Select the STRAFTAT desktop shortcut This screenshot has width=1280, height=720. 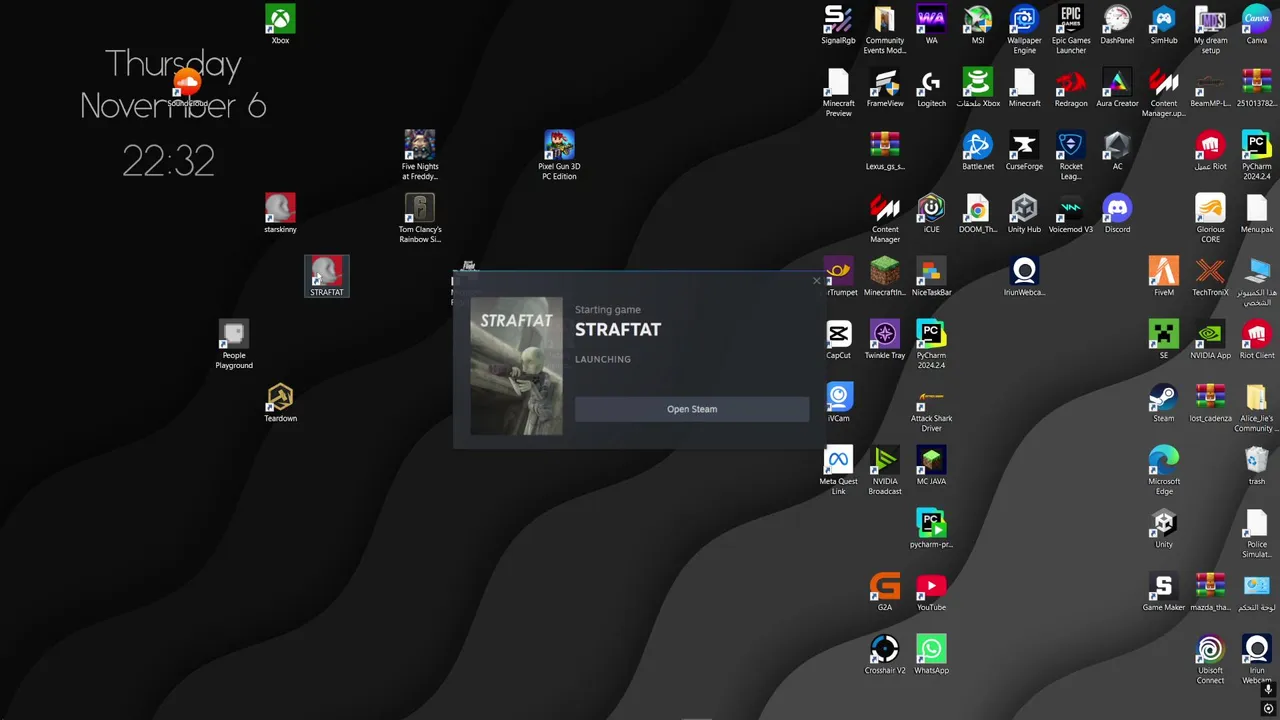[327, 276]
